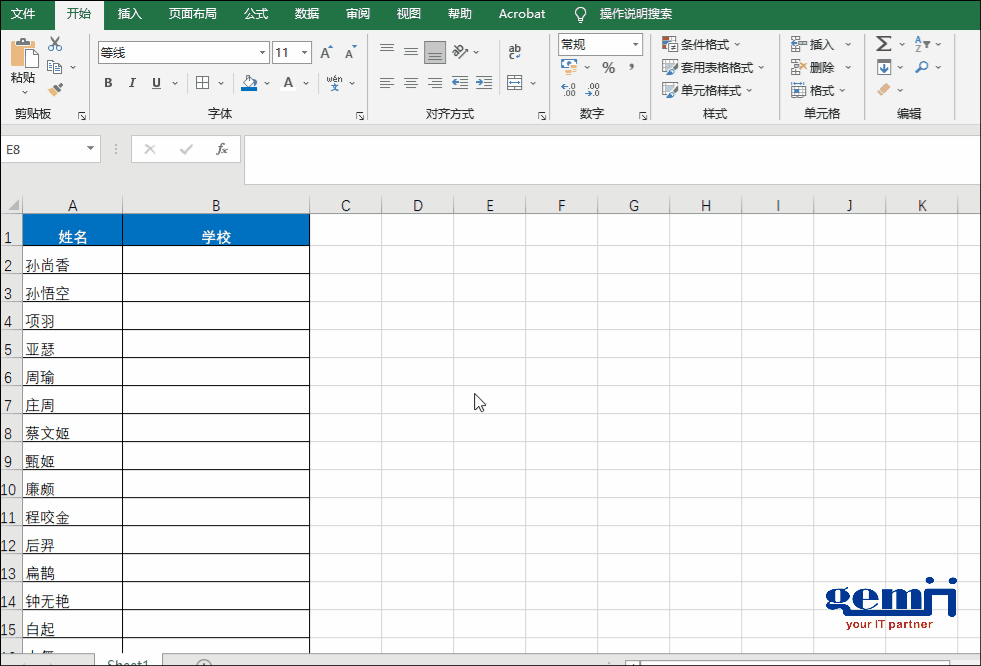Toggle Bold formatting
This screenshot has width=981, height=666.
click(x=108, y=83)
